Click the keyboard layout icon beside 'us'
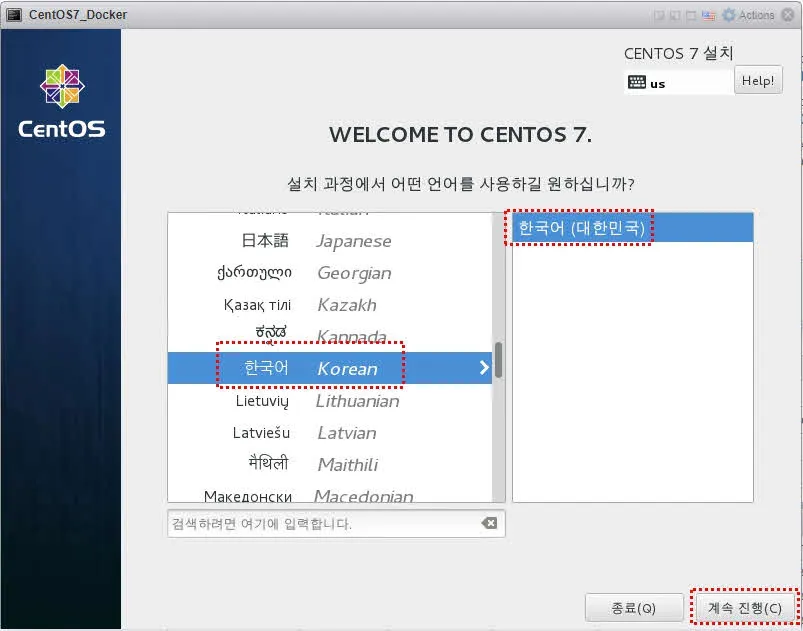Screen dimensions: 803x631 pos(637,83)
